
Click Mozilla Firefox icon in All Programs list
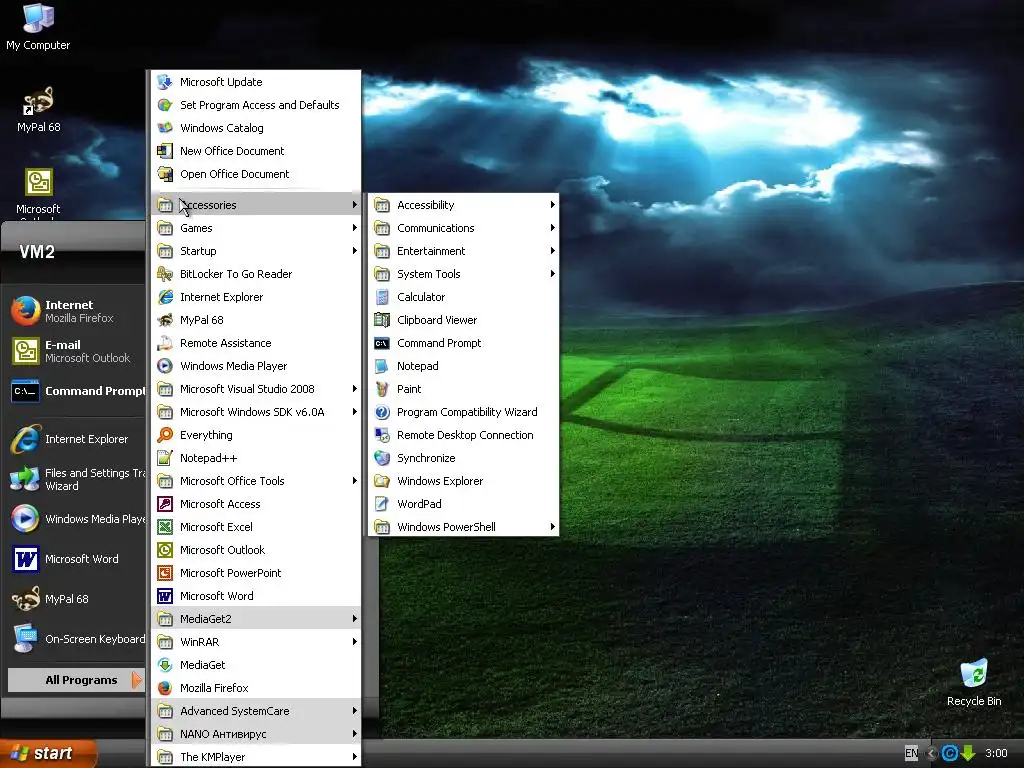click(165, 688)
